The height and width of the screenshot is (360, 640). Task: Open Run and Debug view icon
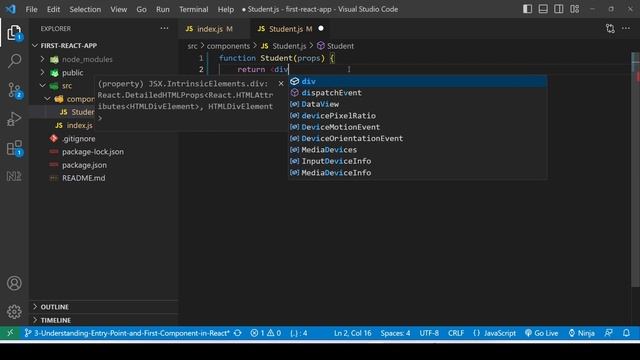14,119
